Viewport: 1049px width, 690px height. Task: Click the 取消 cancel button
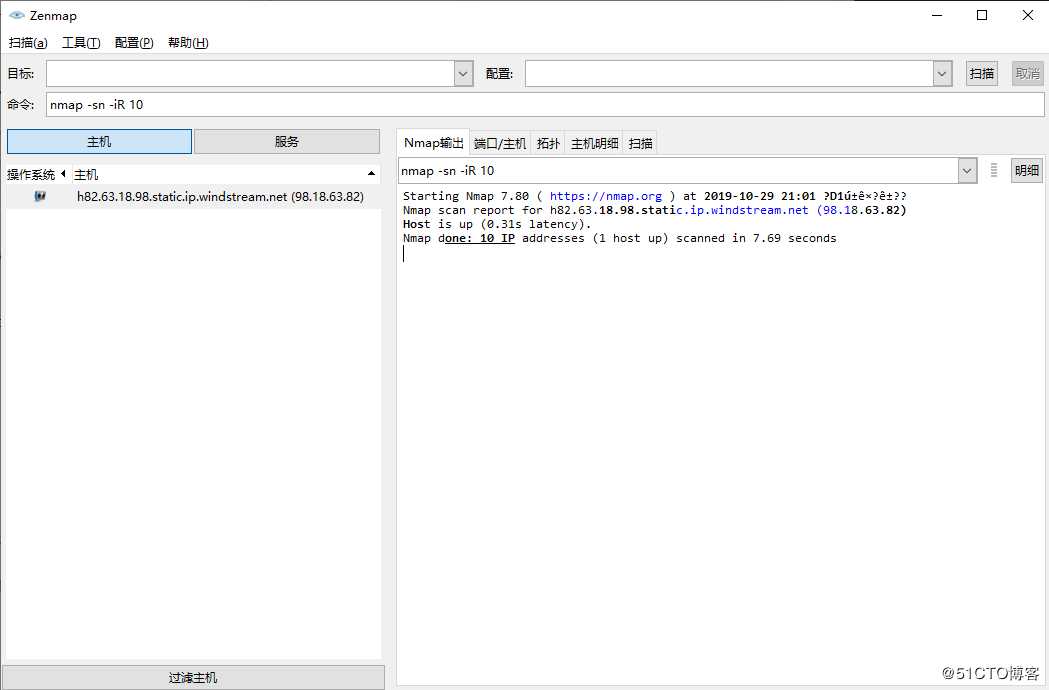pos(1027,74)
